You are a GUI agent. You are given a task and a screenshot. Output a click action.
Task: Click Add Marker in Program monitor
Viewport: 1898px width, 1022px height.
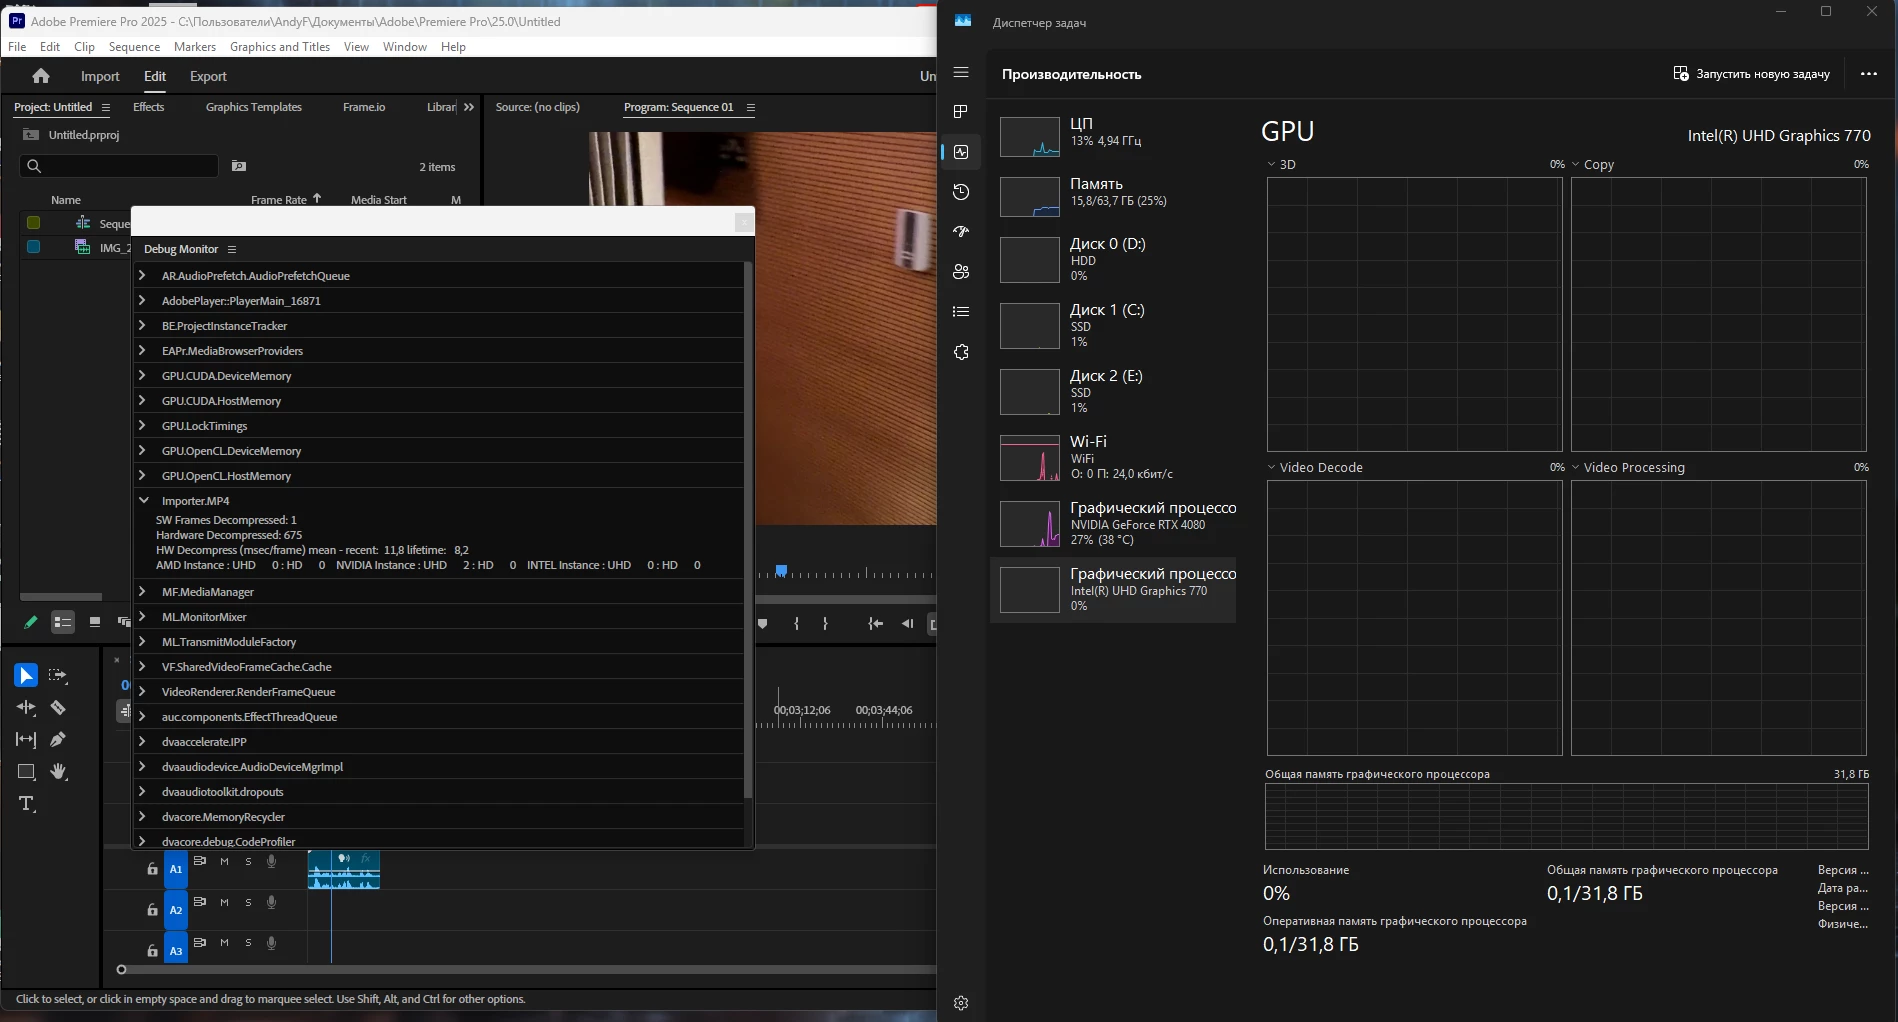(763, 624)
